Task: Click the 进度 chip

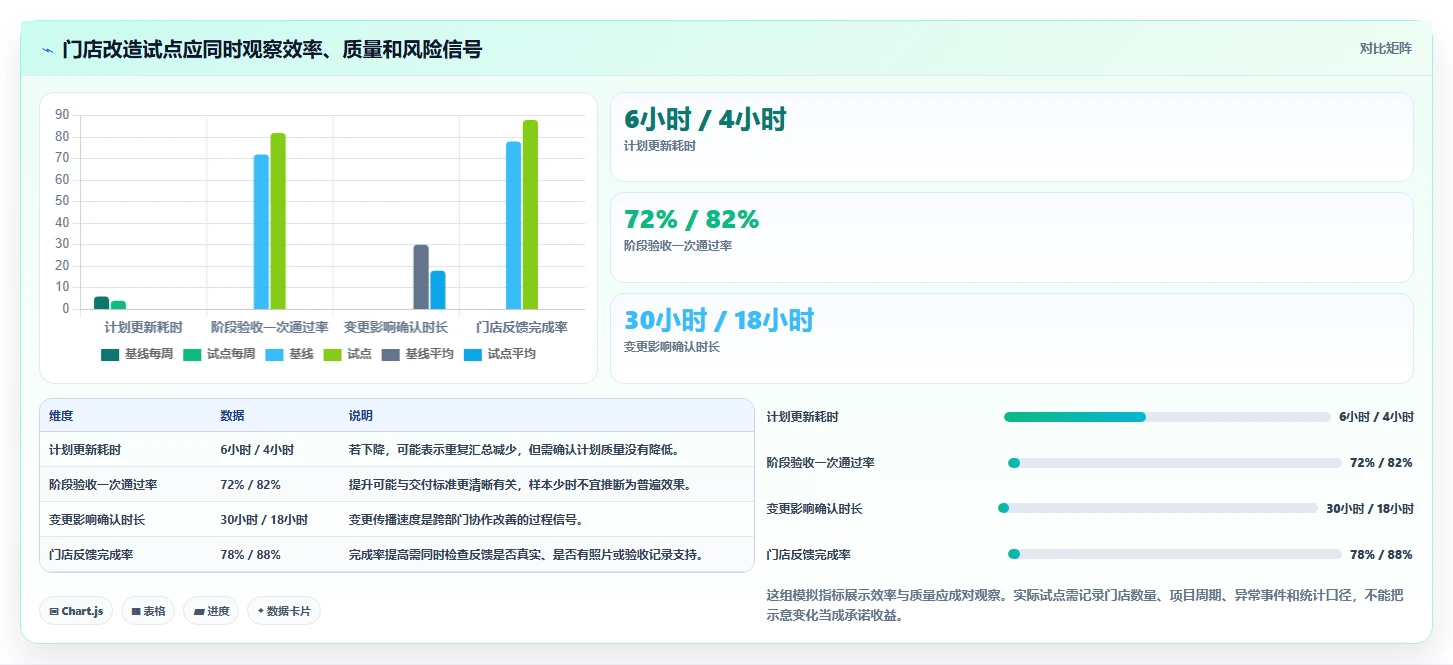Action: (211, 611)
